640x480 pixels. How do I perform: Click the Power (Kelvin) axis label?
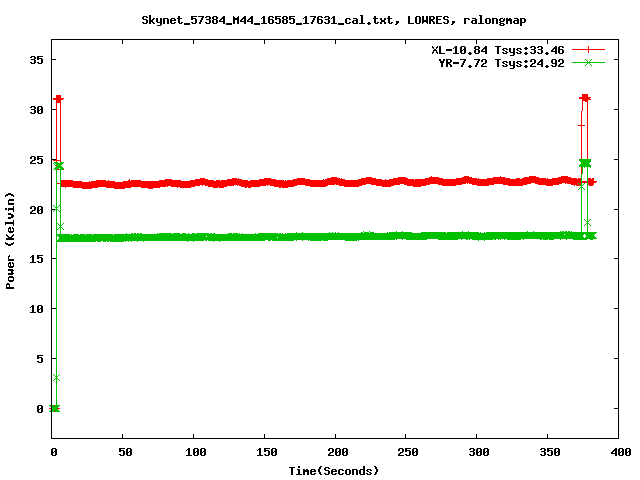coord(10,241)
